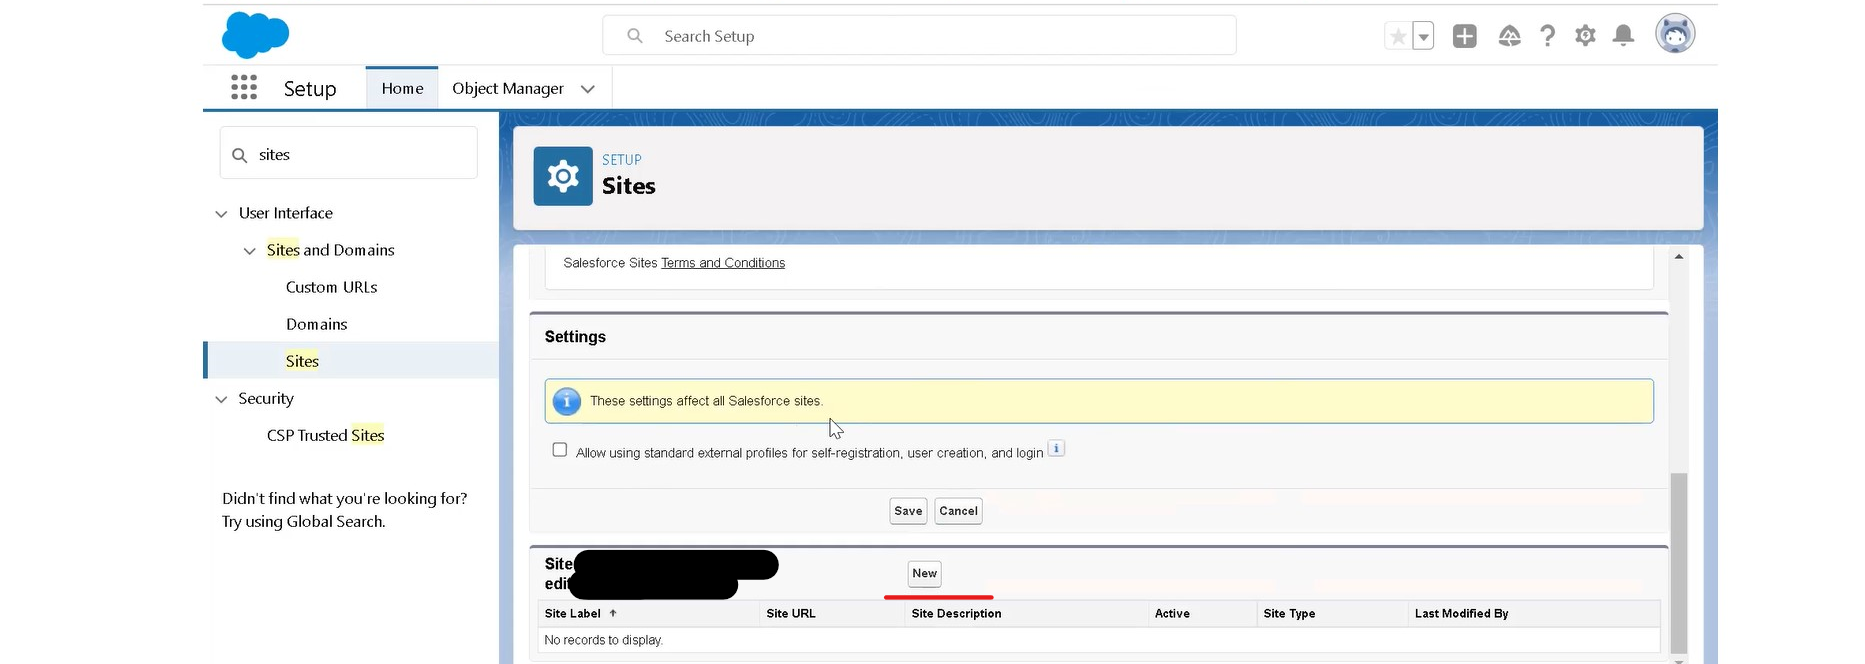This screenshot has height=664, width=1865.
Task: Open the Help question mark icon
Action: 1548,36
